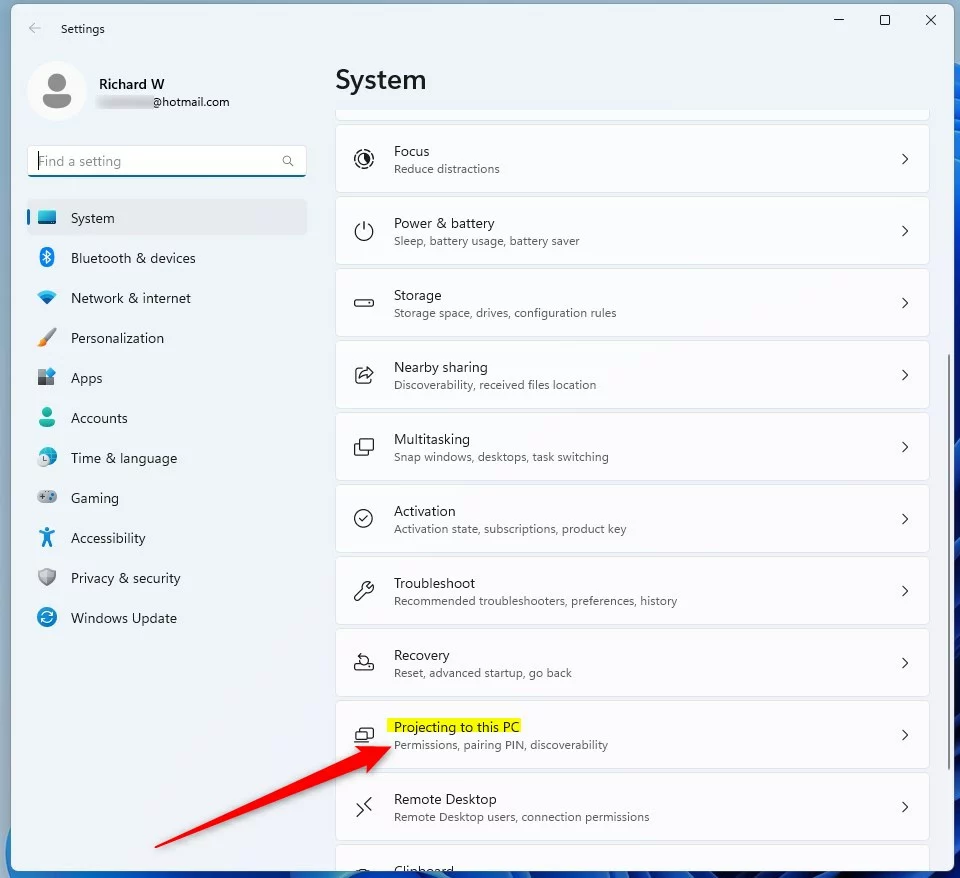
Task: Select Time & language in sidebar
Action: pyautogui.click(x=123, y=458)
